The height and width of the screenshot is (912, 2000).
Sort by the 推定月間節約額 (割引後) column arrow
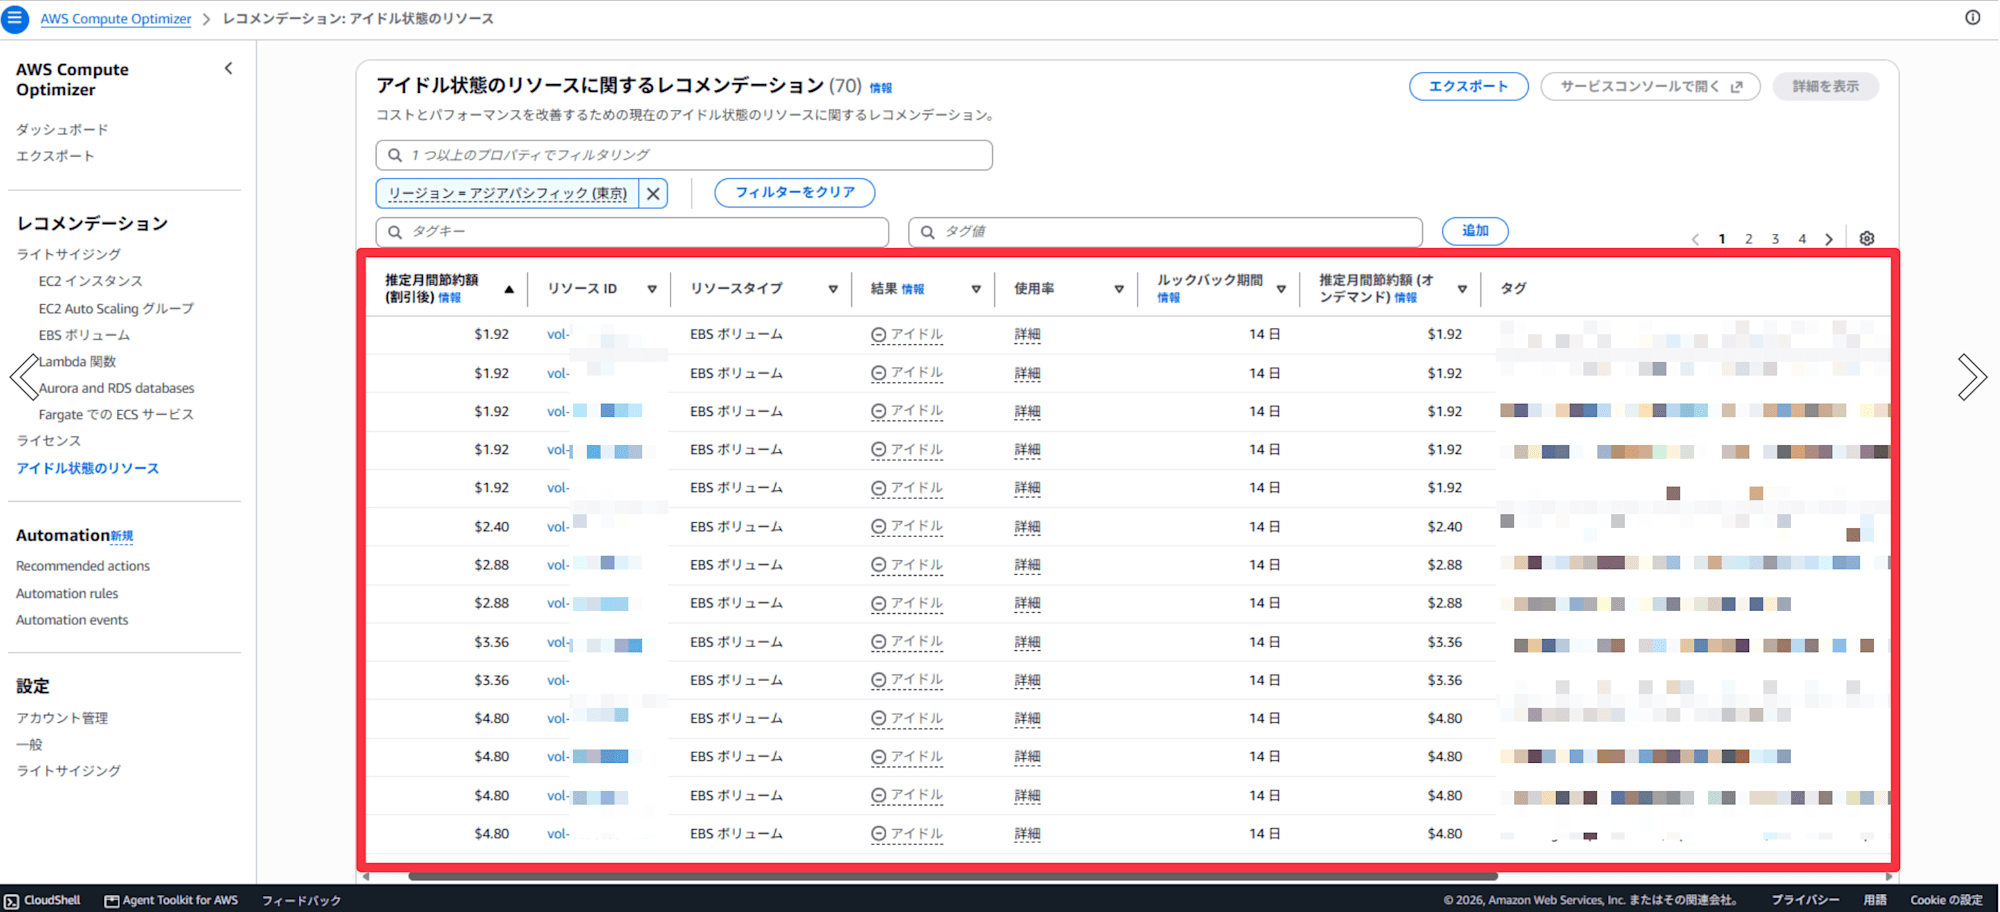tap(509, 289)
